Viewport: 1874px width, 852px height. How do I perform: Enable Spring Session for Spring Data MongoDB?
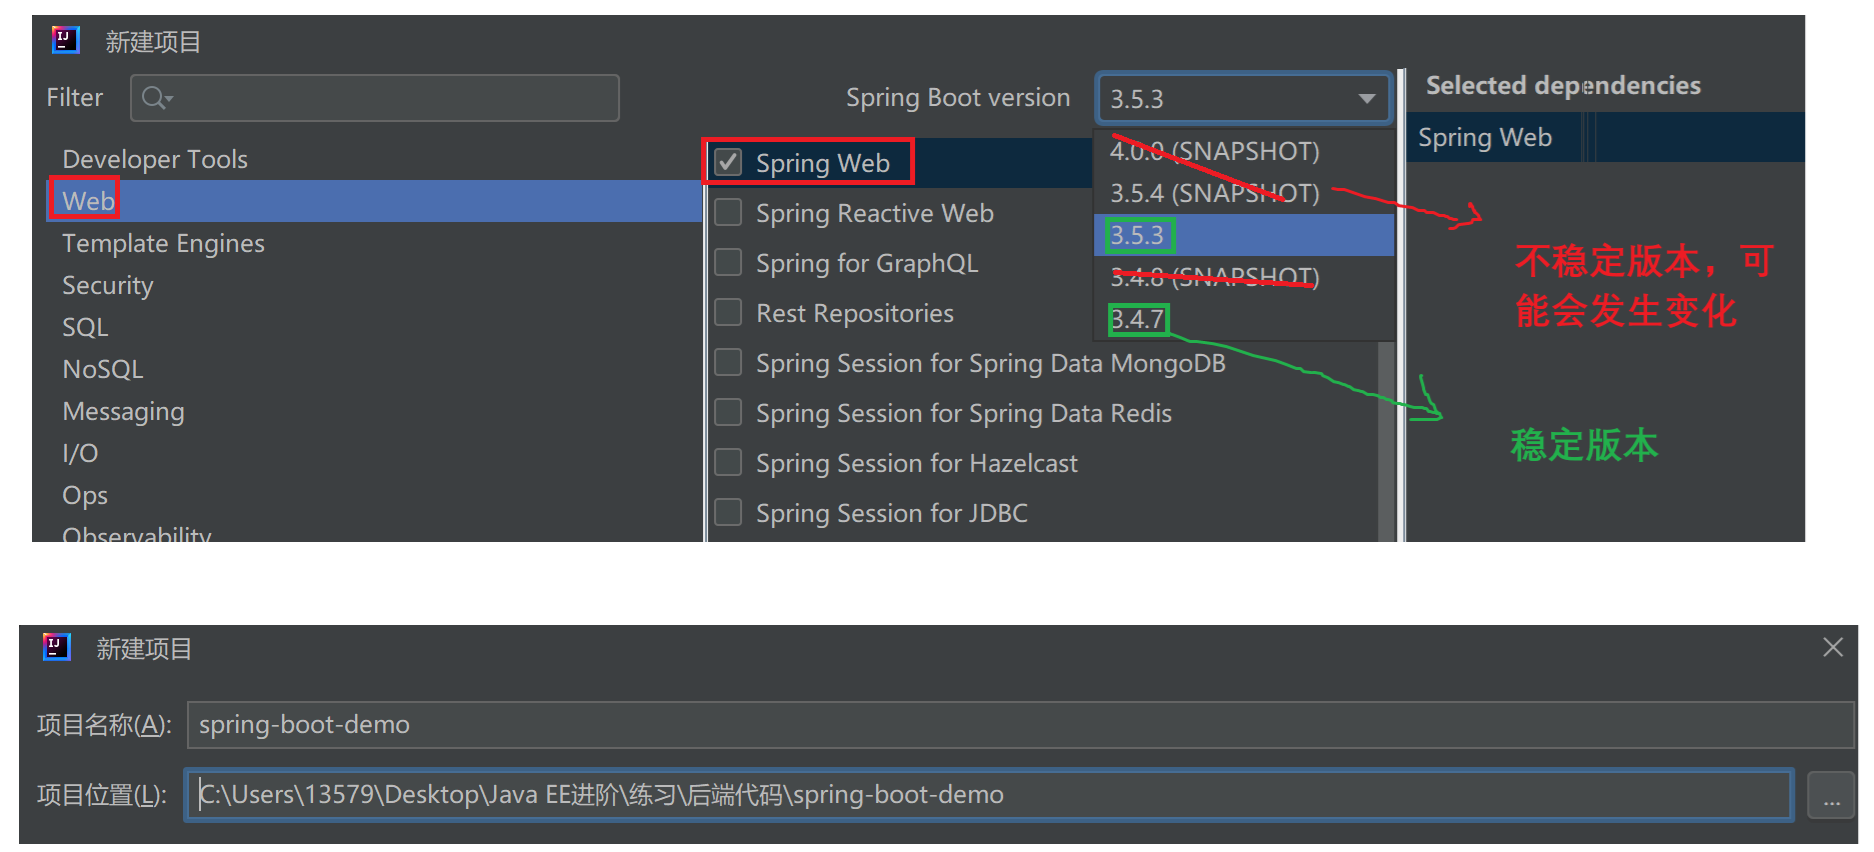pyautogui.click(x=728, y=362)
